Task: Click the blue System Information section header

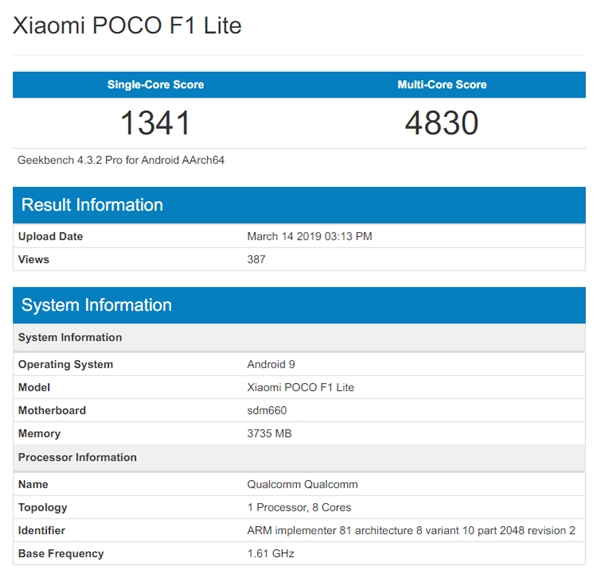Action: tap(299, 305)
